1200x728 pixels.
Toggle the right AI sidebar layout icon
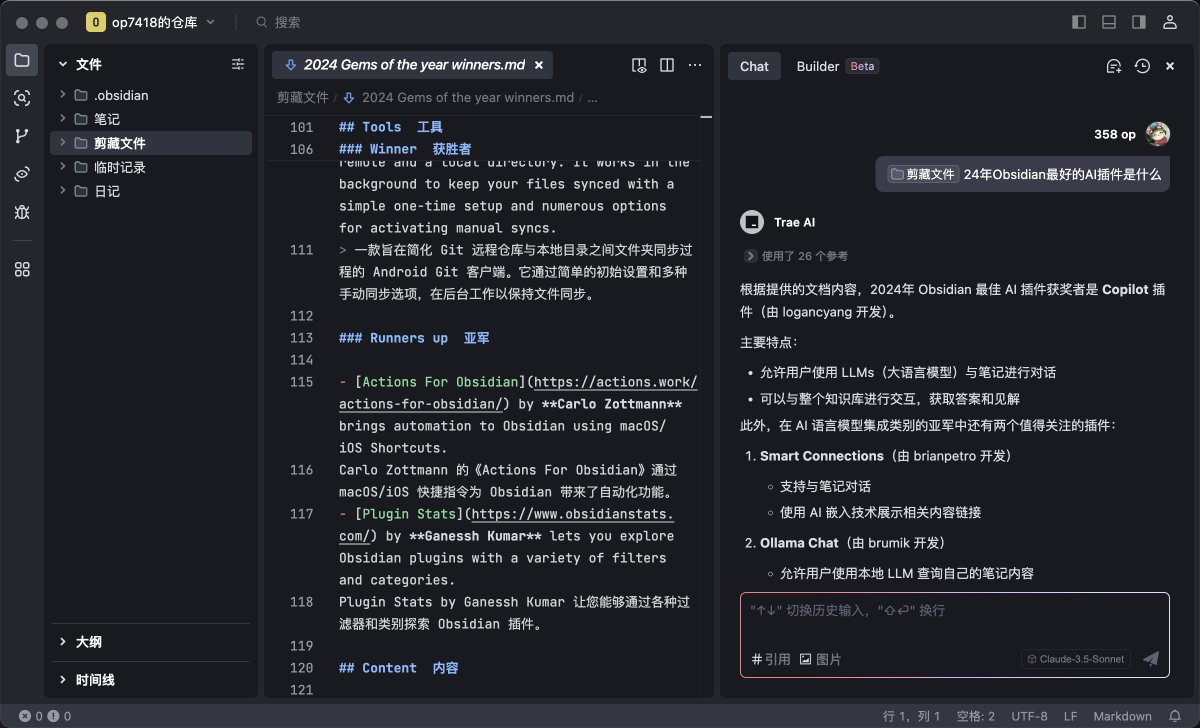click(x=1139, y=22)
